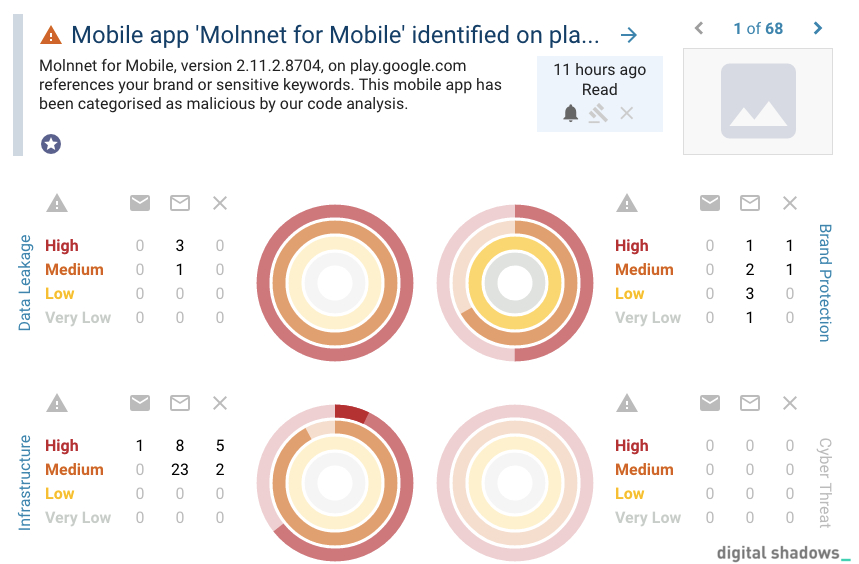Dismiss alert with X in status box
859x564 pixels.
point(627,113)
